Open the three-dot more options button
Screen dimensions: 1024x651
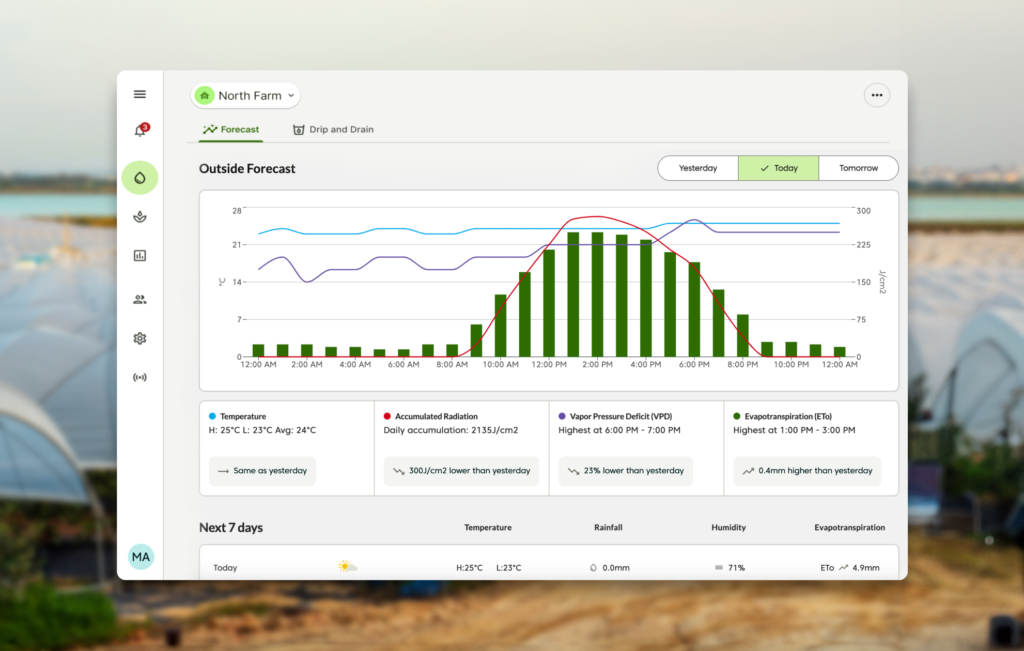click(x=877, y=96)
